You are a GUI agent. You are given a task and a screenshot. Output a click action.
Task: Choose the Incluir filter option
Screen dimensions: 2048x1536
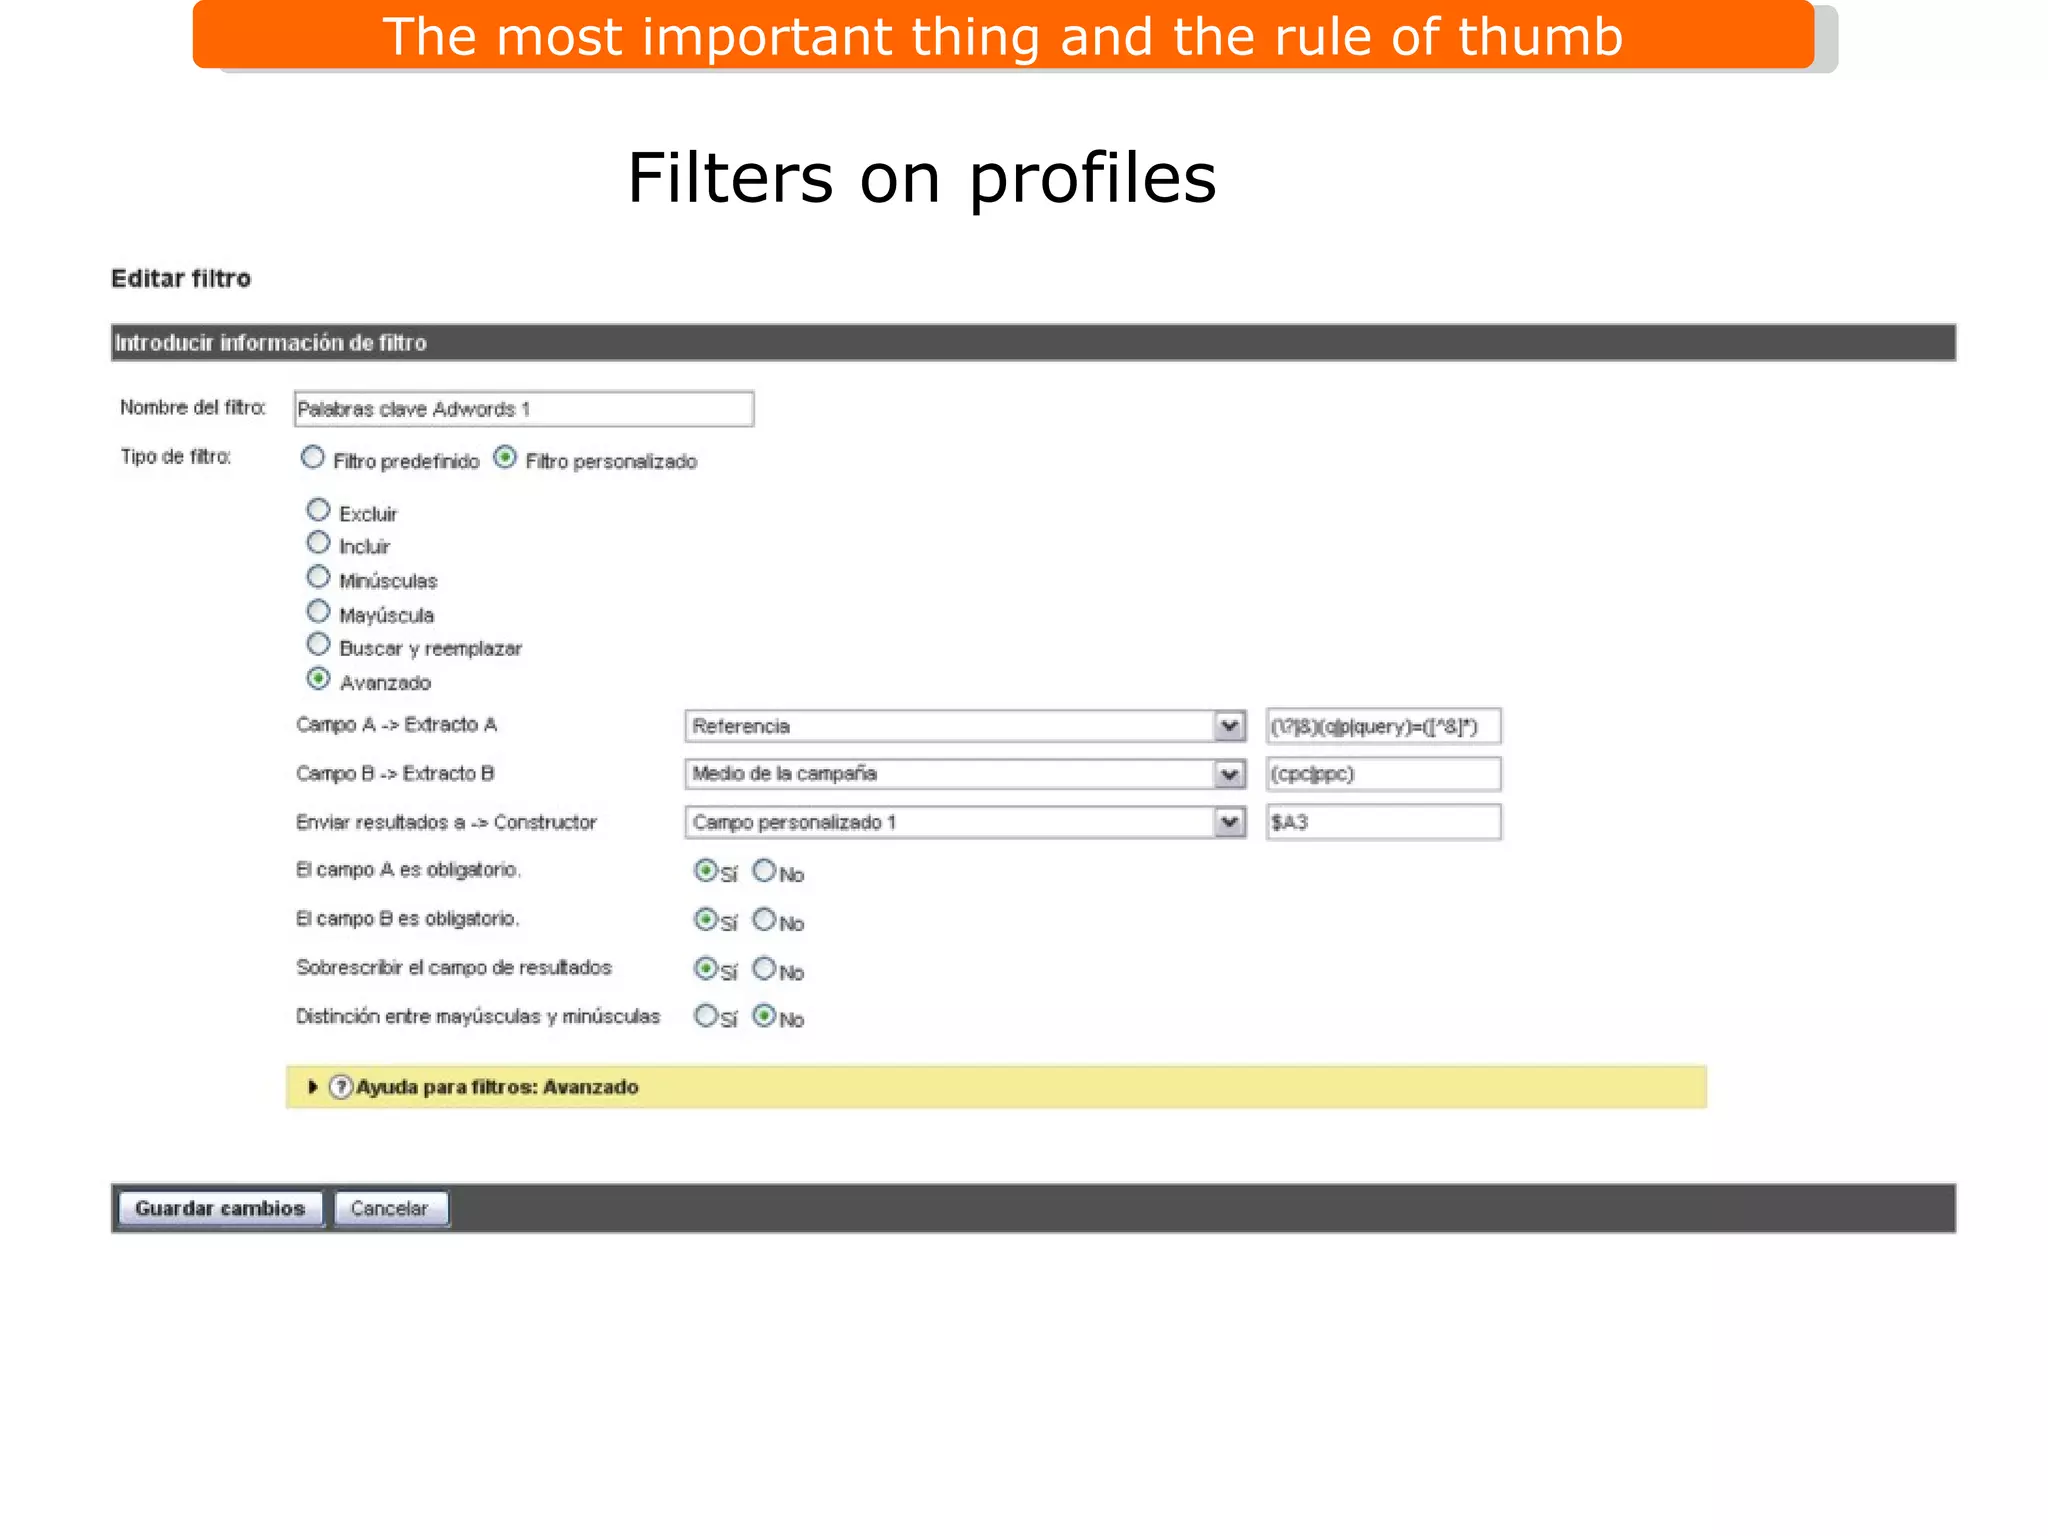pos(318,543)
